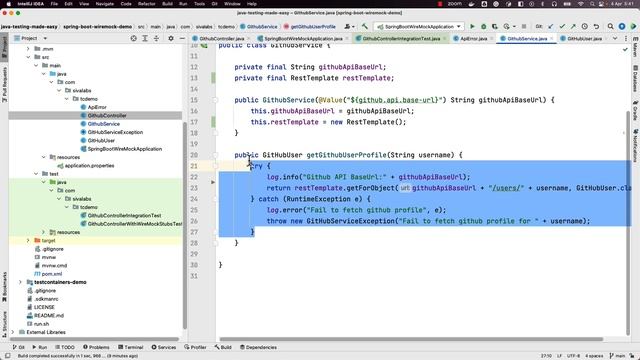This screenshot has height=360, width=640.
Task: Select pom.xml in project tree
Action: [52, 274]
